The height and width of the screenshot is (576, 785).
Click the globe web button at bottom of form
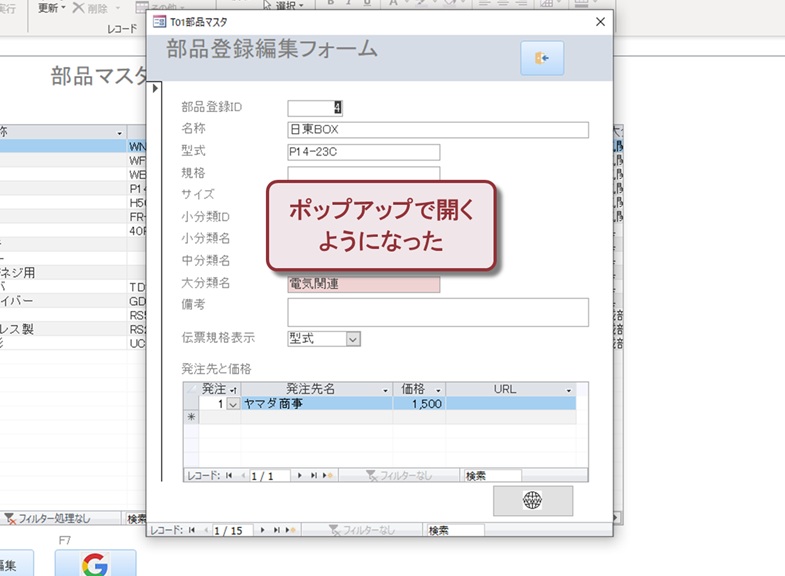click(x=532, y=501)
